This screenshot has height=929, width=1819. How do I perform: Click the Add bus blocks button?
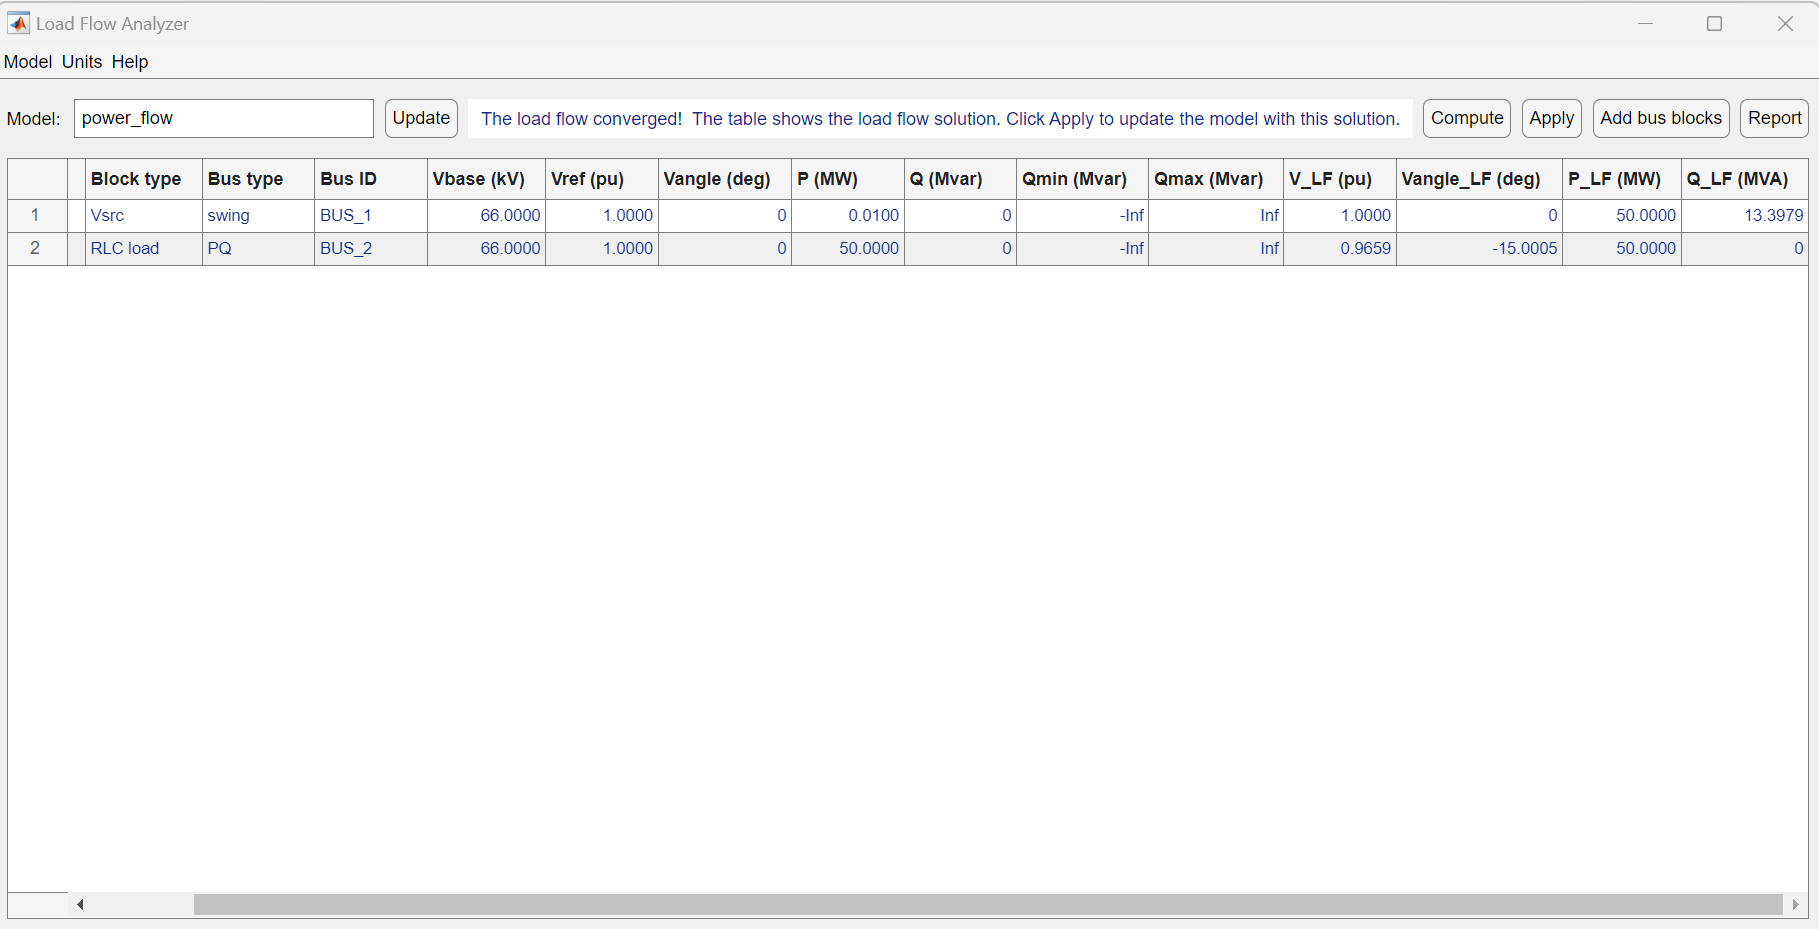[x=1660, y=118]
